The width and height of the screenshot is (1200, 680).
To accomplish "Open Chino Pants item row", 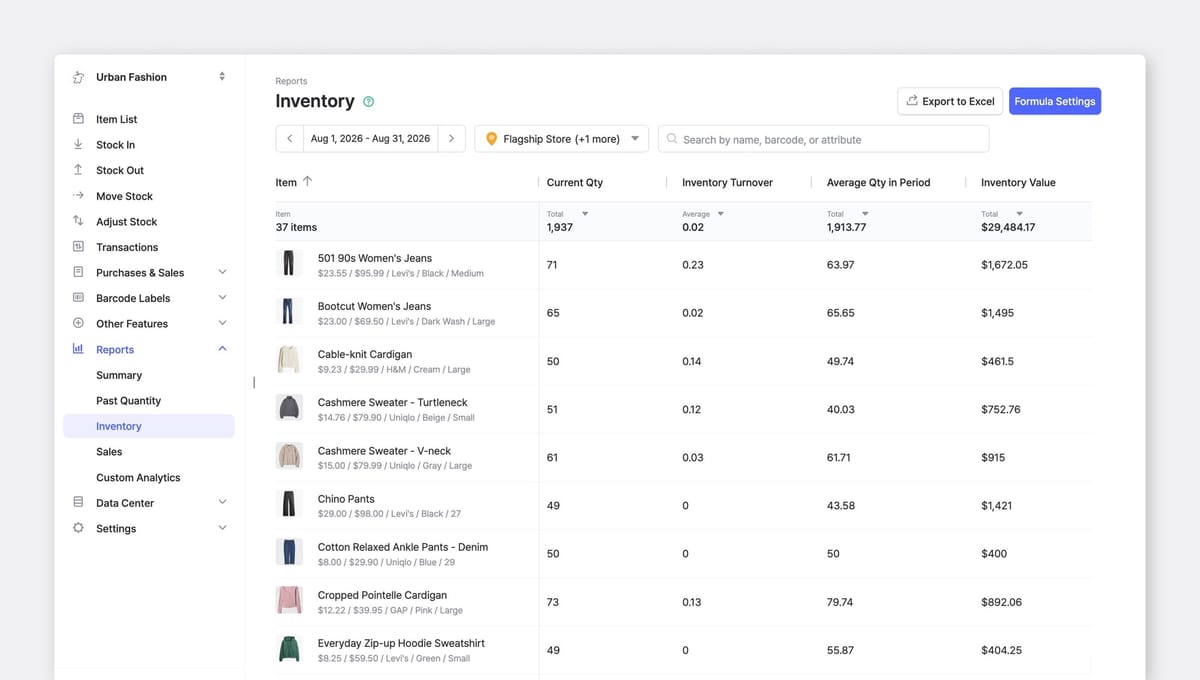I will pos(683,505).
